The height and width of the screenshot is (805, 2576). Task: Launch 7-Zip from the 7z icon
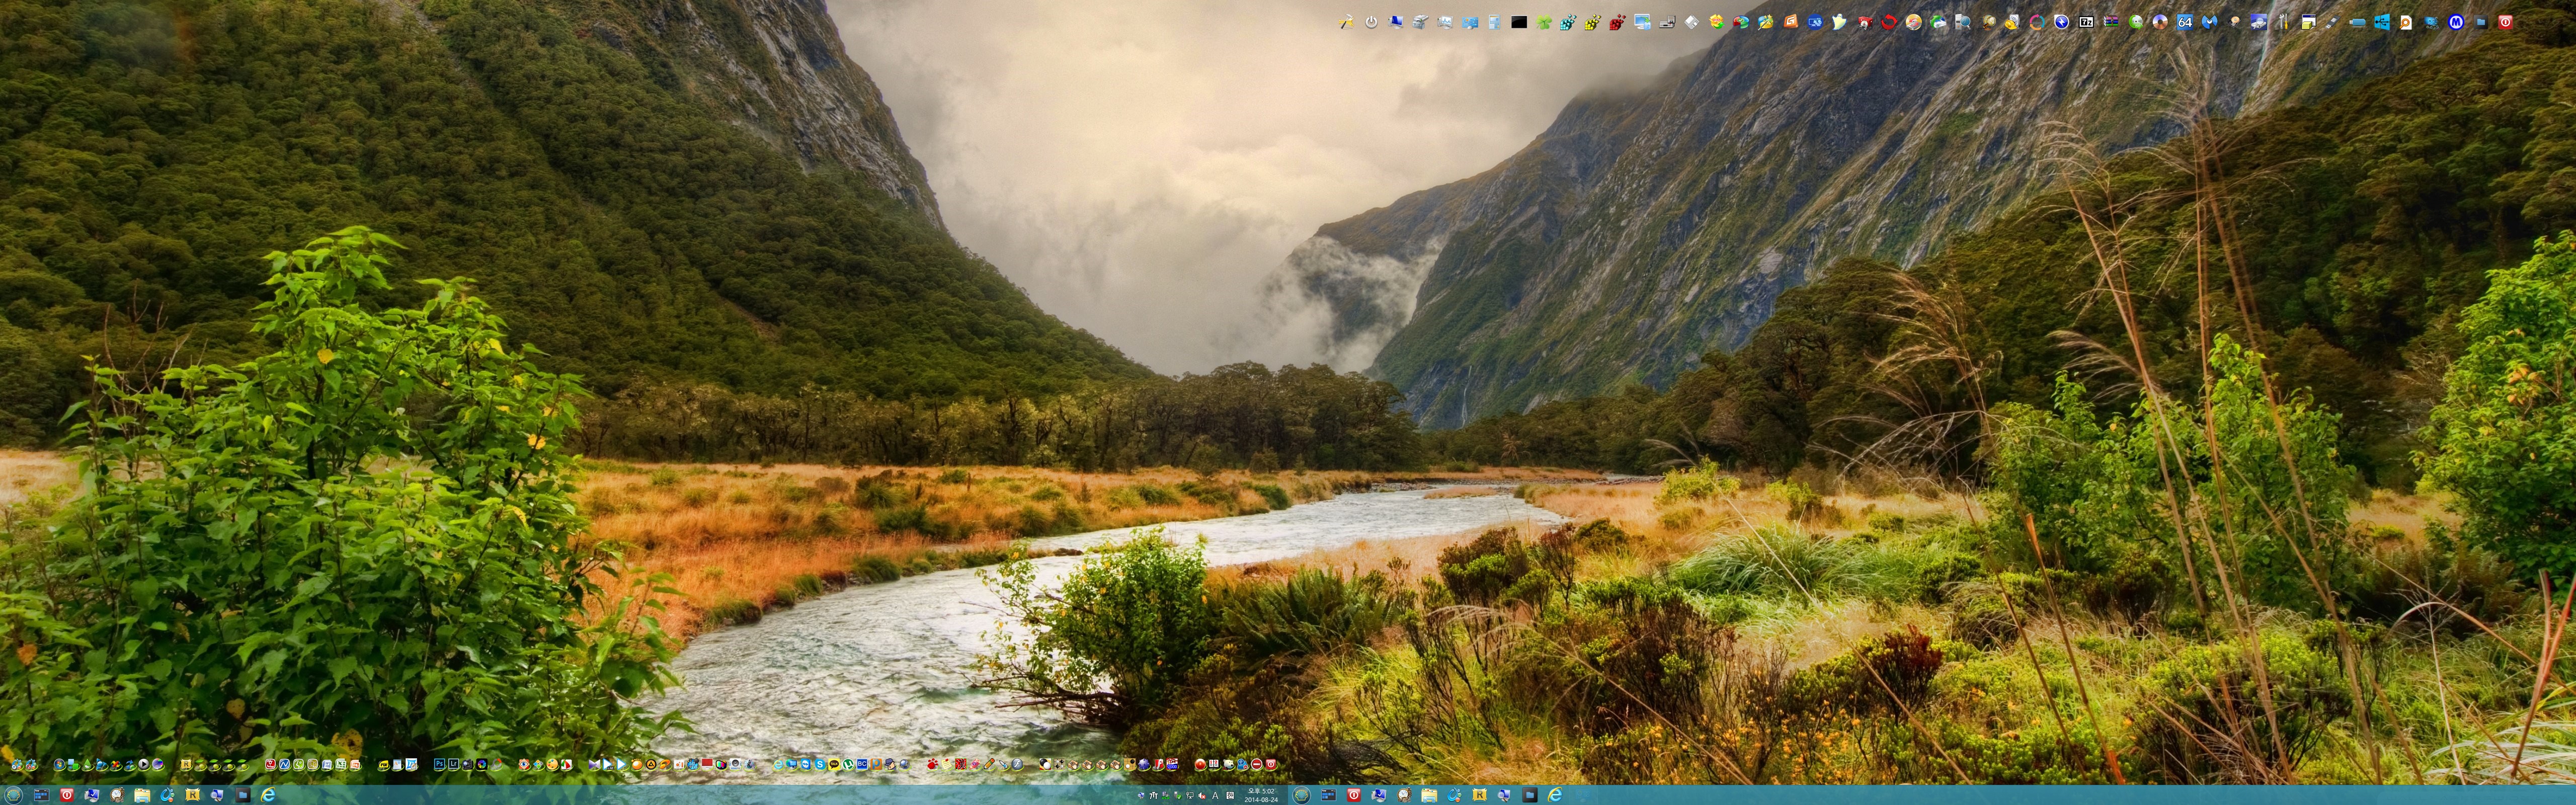tap(2086, 22)
